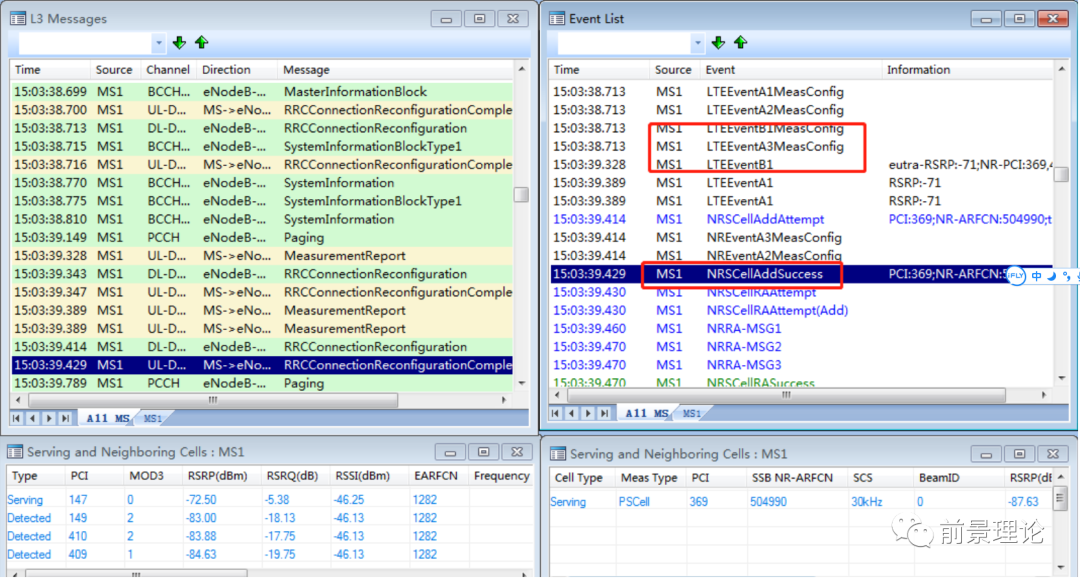
Task: Click the NR Serving and Neighboring Cells window icon
Action: [558, 454]
